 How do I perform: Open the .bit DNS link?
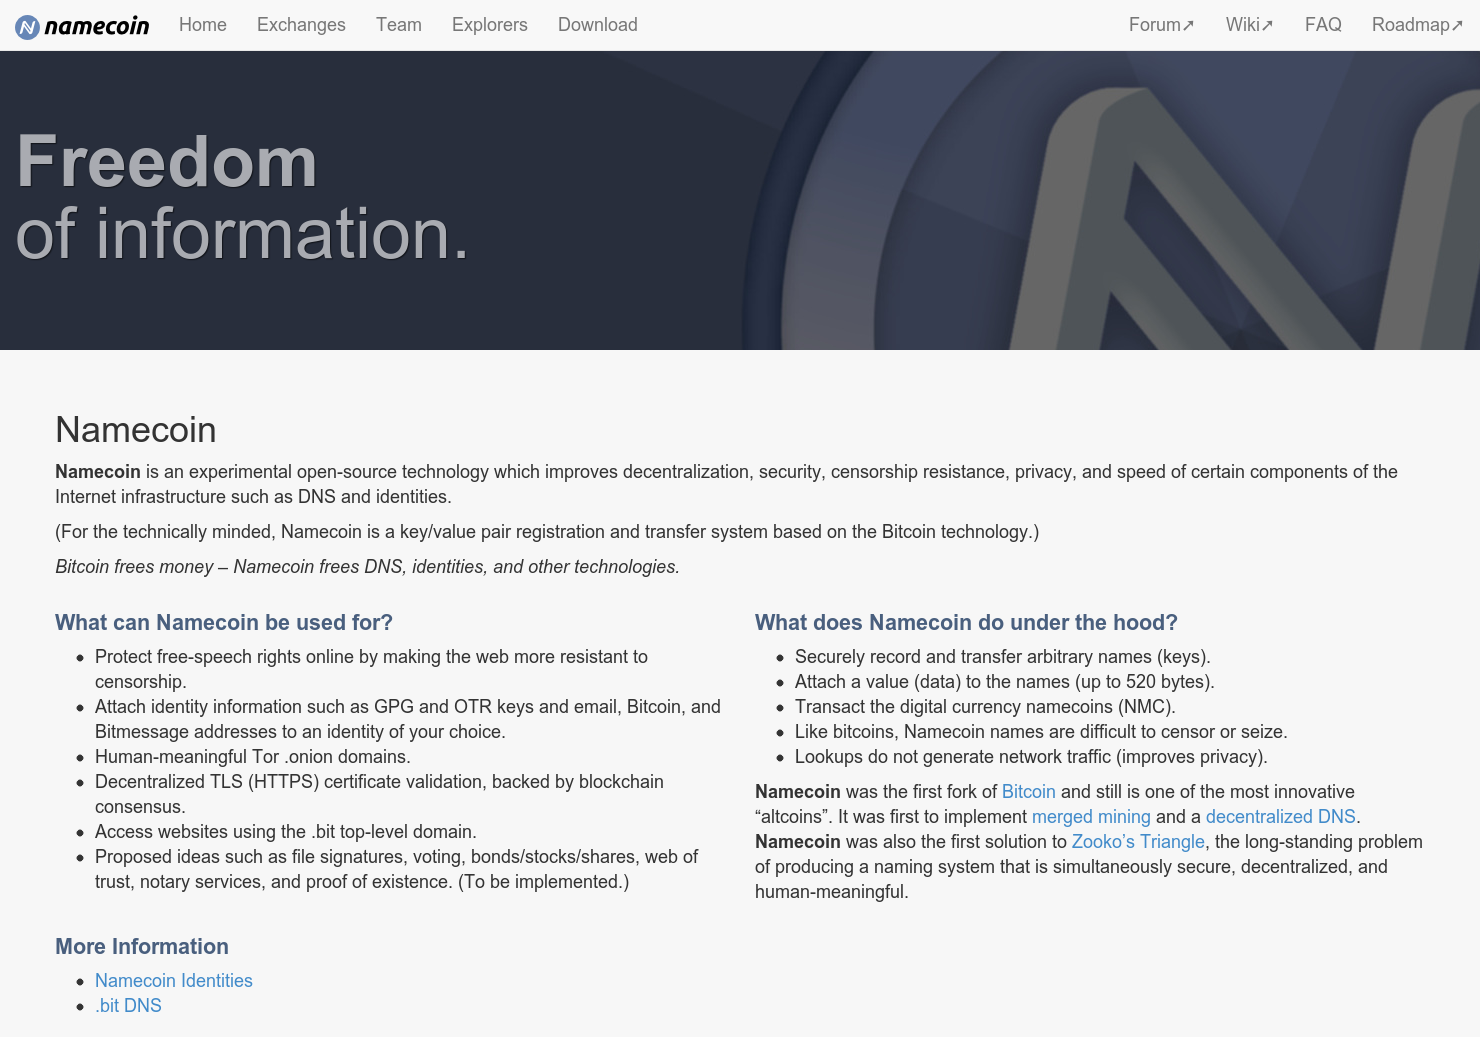point(128,1005)
